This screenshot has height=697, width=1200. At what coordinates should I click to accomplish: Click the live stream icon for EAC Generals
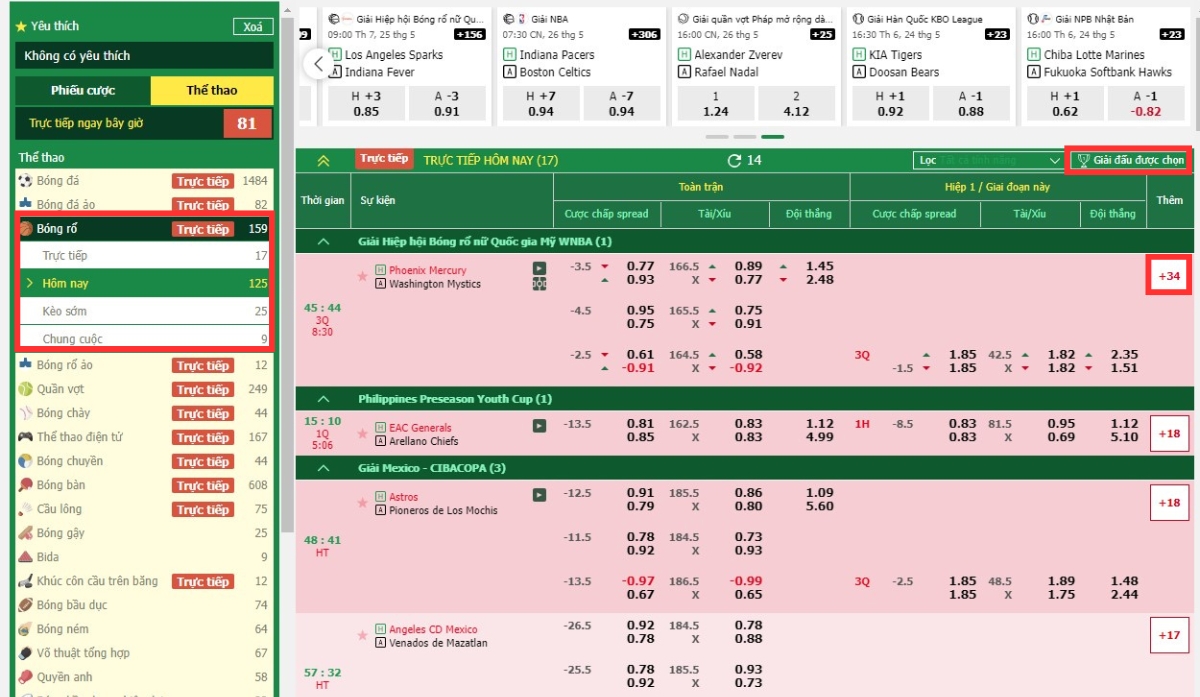click(539, 426)
